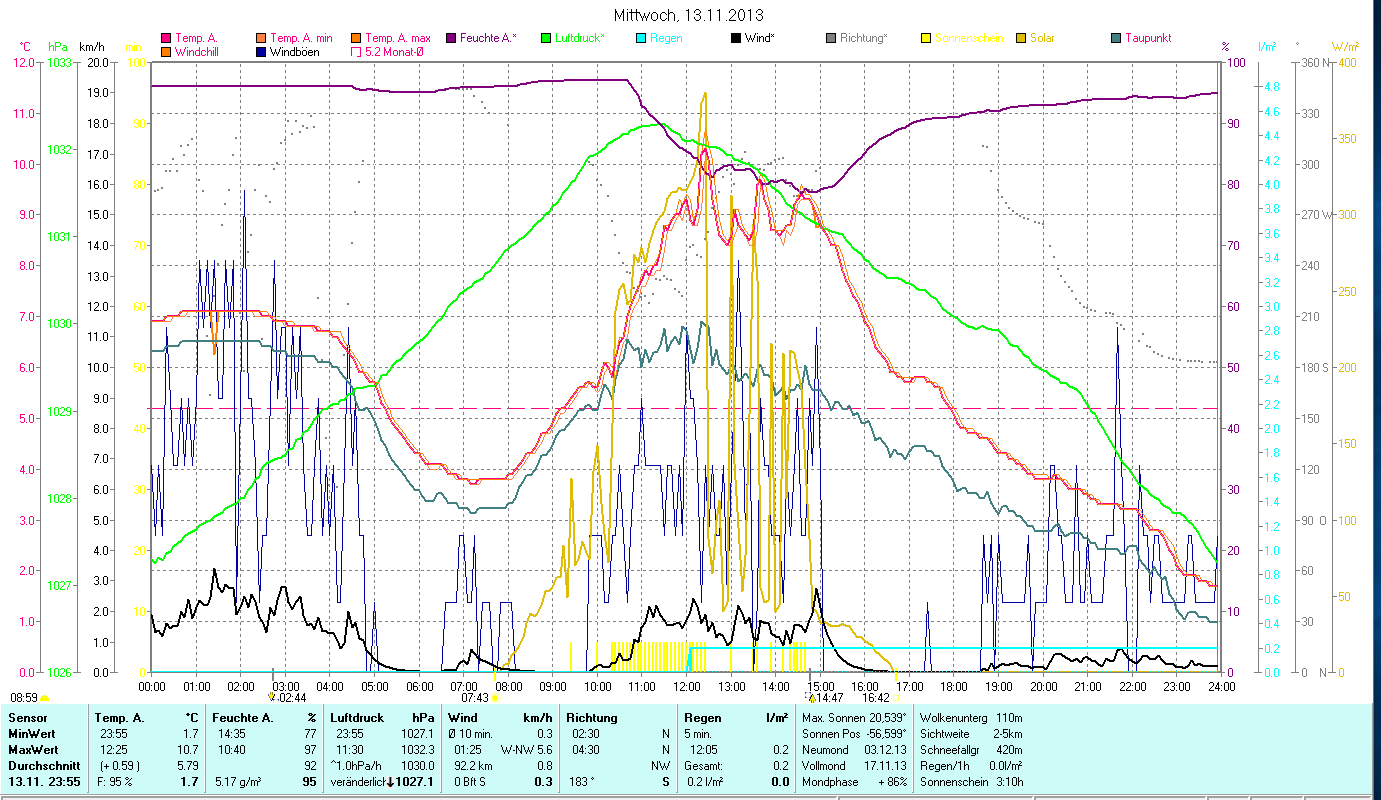Click the purple Feuchte A.* legend swatch

[451, 38]
